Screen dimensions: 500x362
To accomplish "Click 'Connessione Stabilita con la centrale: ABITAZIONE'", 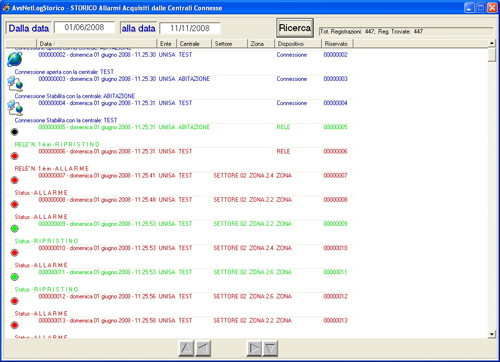I will 75,96.
